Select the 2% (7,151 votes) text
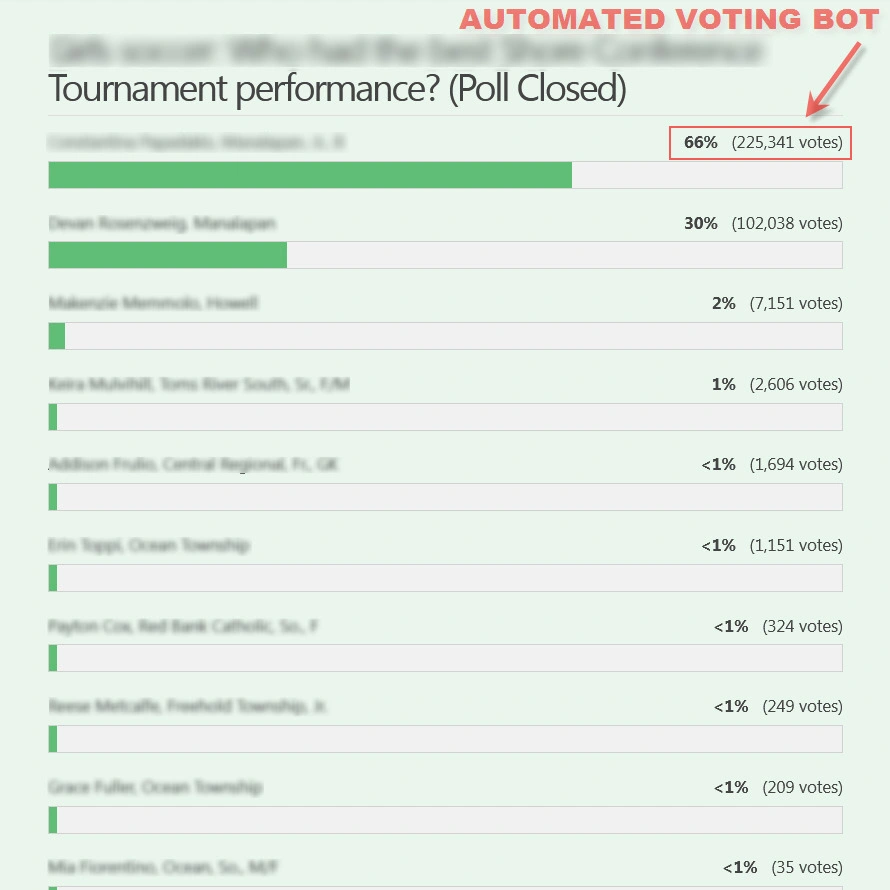Viewport: 890px width, 890px height. tap(775, 303)
